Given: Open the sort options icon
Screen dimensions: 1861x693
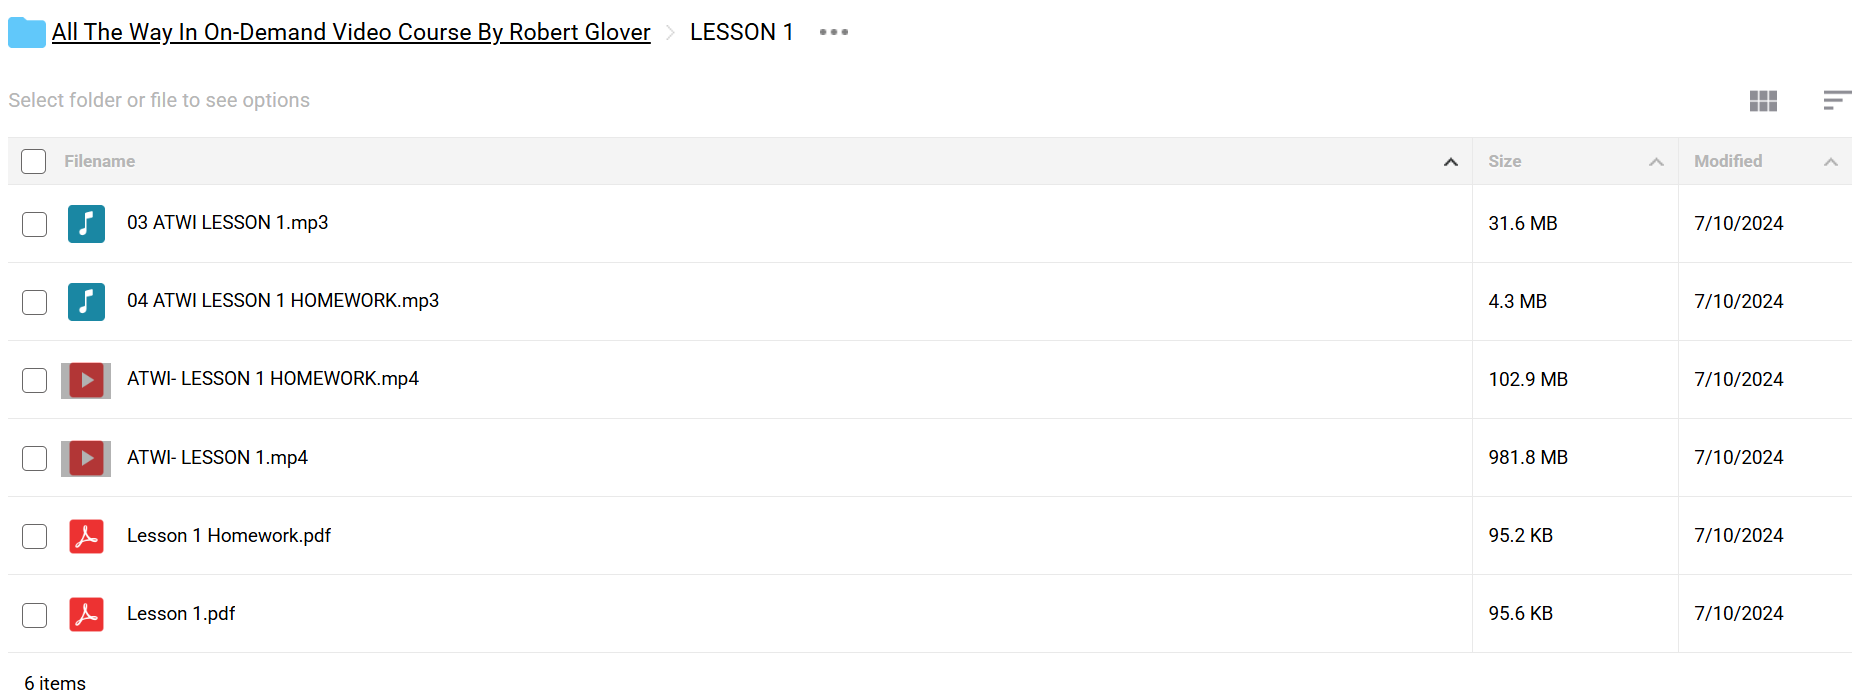Looking at the screenshot, I should [x=1836, y=100].
